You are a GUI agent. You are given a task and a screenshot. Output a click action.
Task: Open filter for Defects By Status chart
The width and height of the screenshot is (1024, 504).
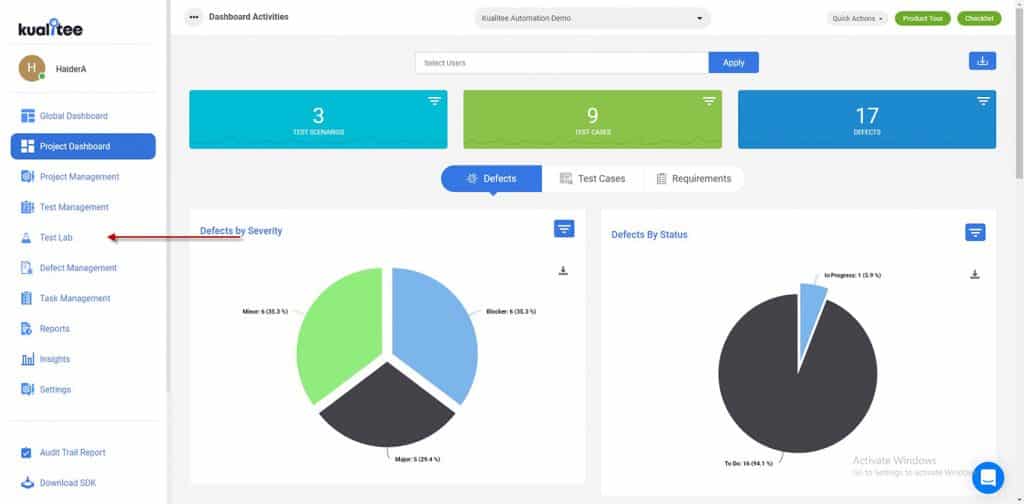[x=975, y=232]
